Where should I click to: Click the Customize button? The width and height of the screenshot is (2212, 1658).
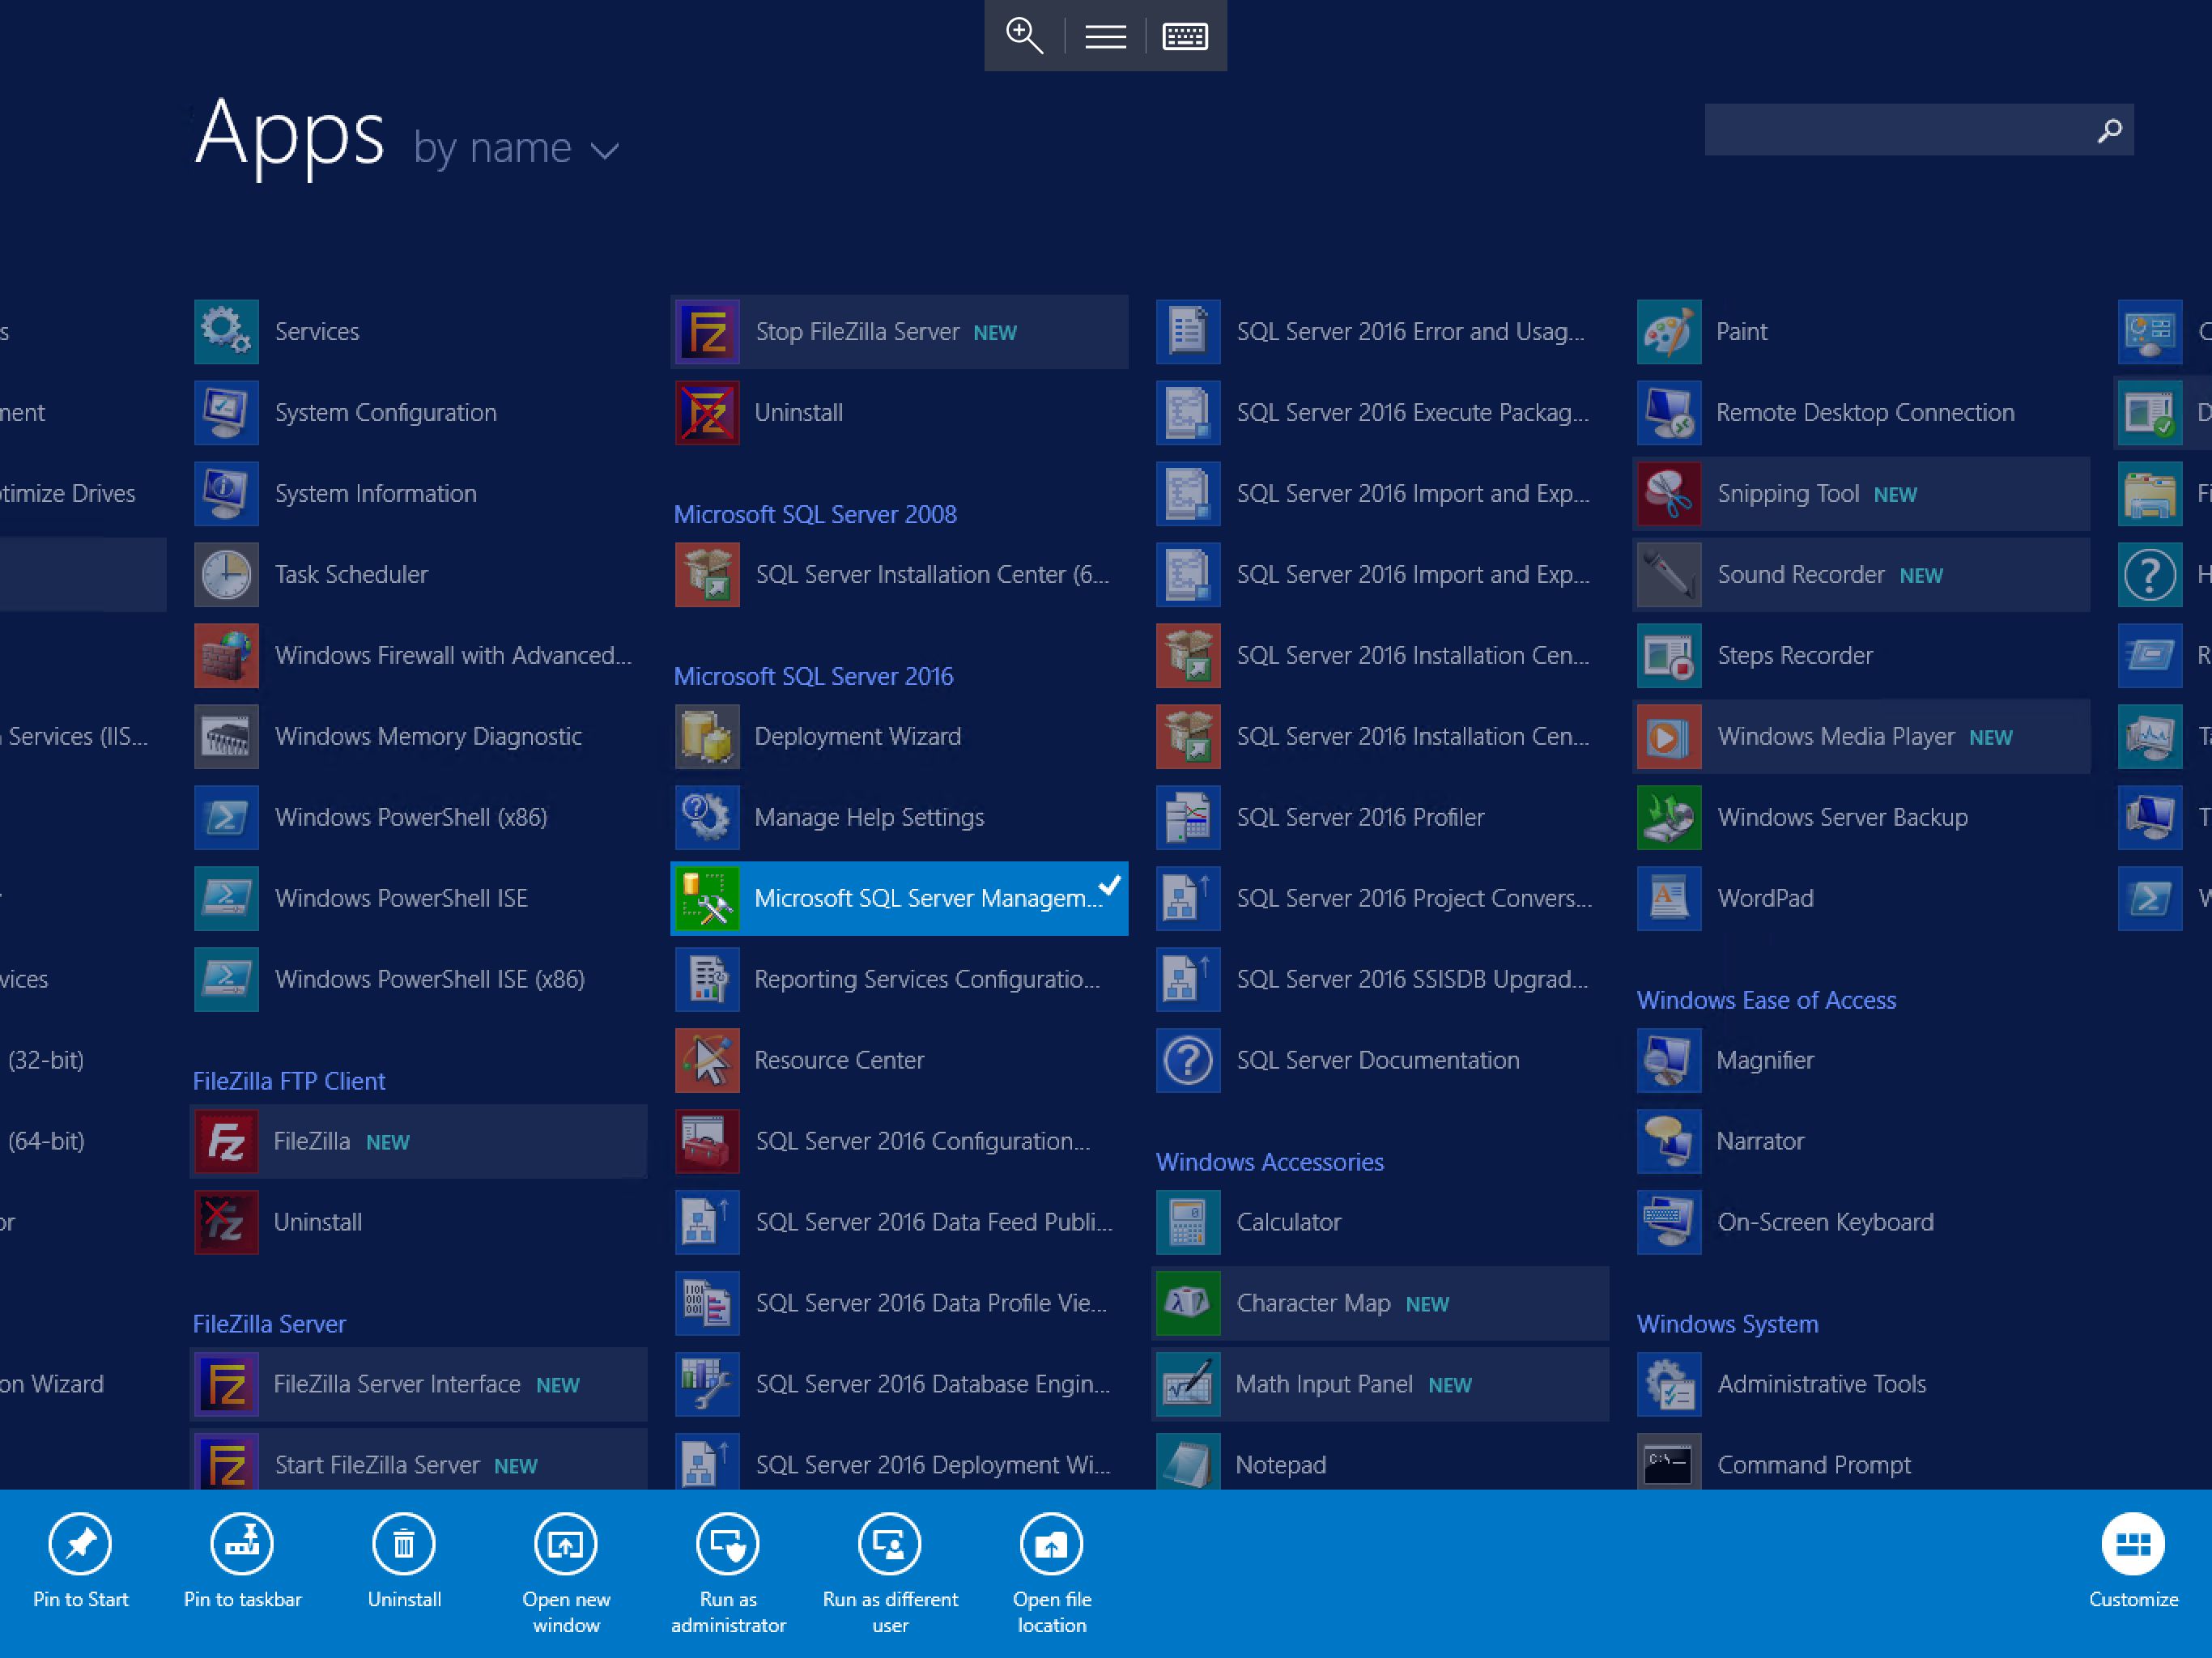tap(2133, 1561)
